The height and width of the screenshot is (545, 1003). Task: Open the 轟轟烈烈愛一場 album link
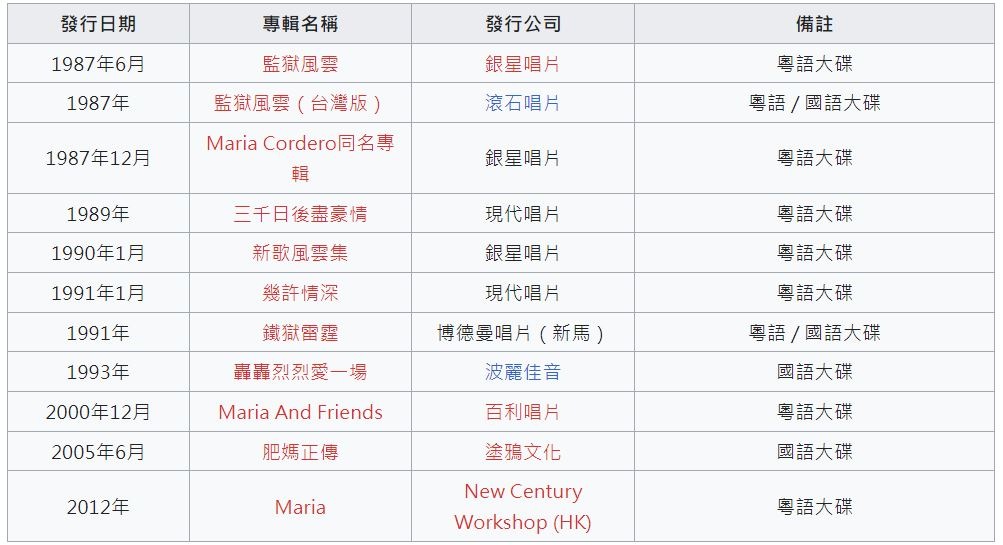(300, 372)
